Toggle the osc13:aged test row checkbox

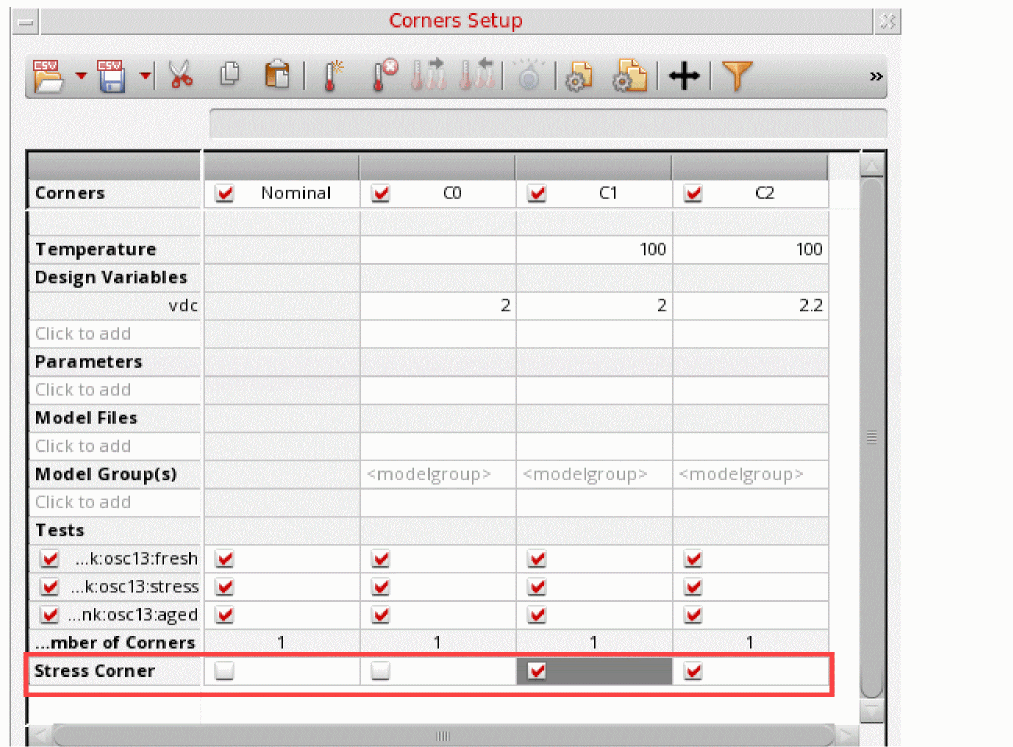coord(50,615)
